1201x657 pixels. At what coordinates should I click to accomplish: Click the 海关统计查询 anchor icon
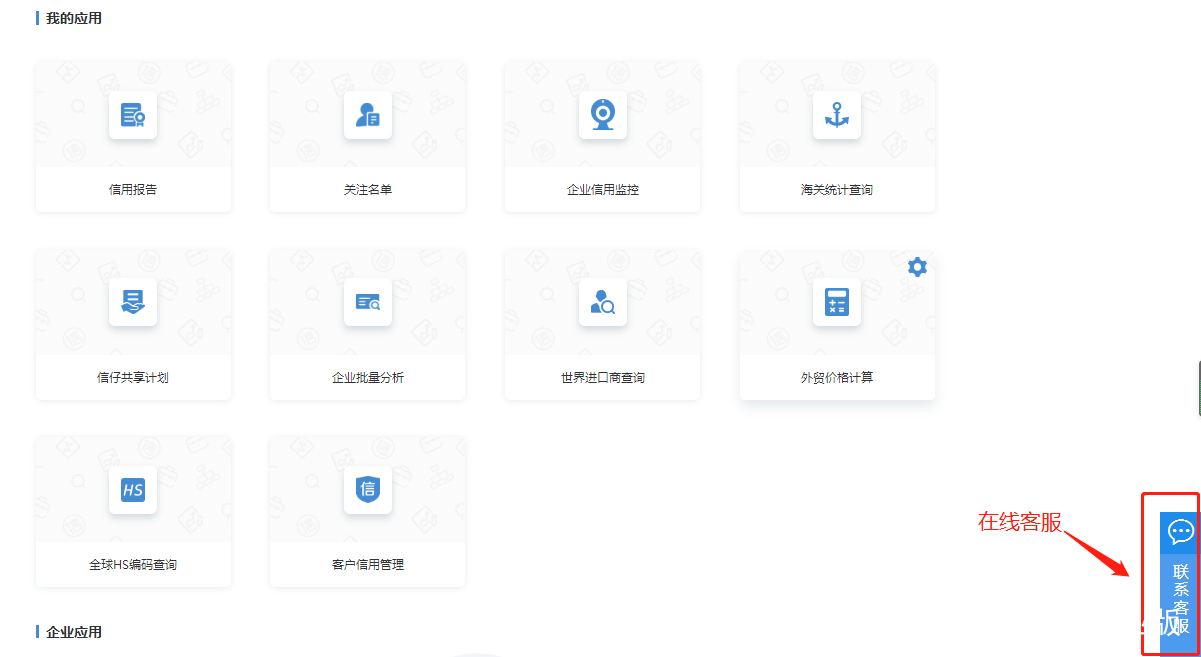click(x=836, y=113)
